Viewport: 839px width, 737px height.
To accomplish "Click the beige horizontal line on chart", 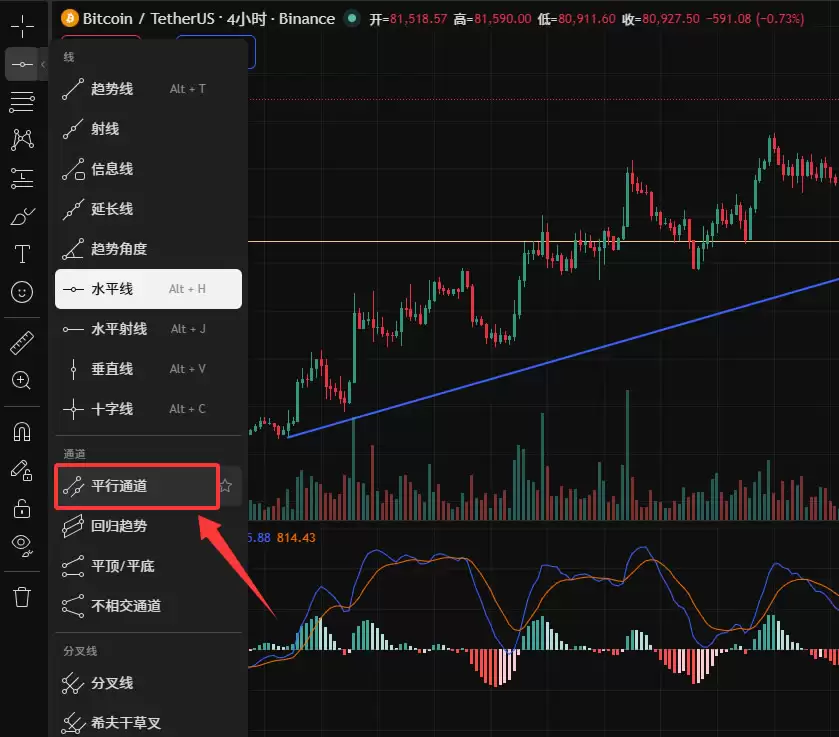I will tap(543, 241).
